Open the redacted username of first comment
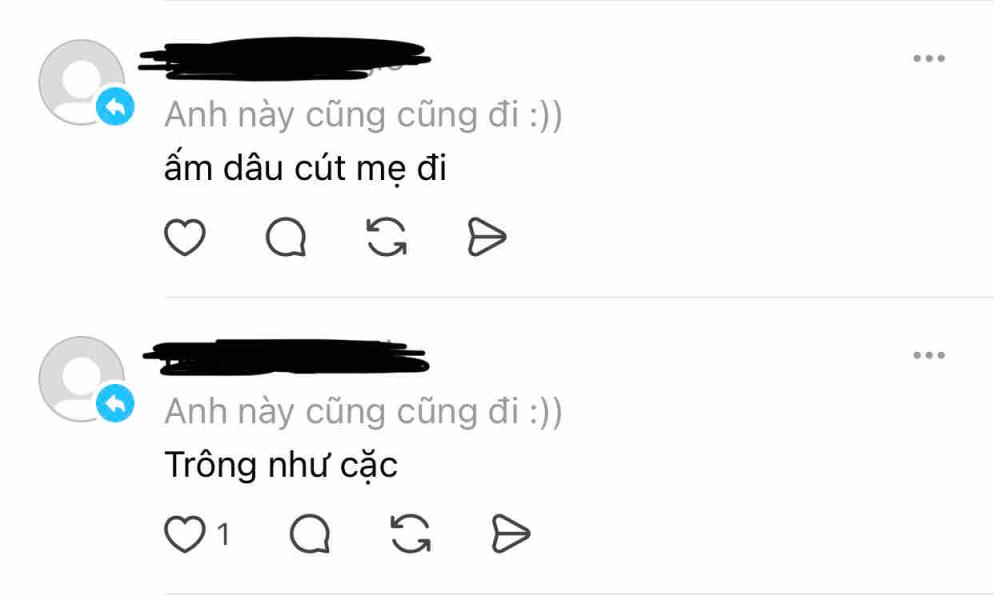The height and width of the screenshot is (600, 994). tap(285, 60)
